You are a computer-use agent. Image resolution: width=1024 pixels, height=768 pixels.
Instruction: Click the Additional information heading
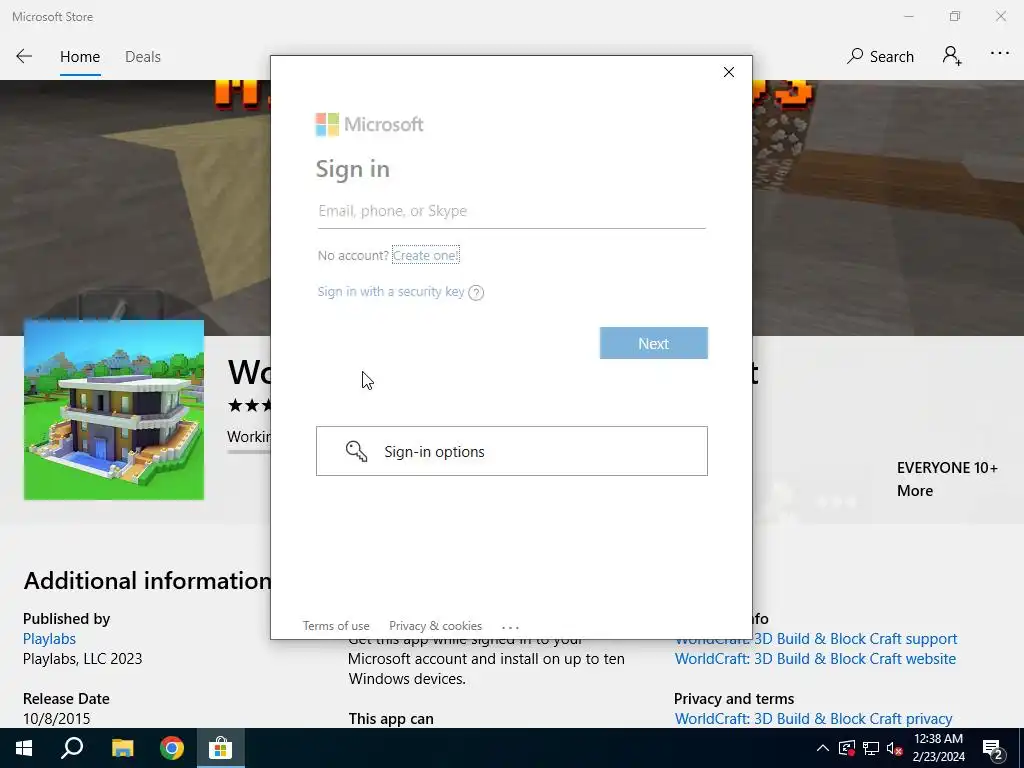[147, 581]
